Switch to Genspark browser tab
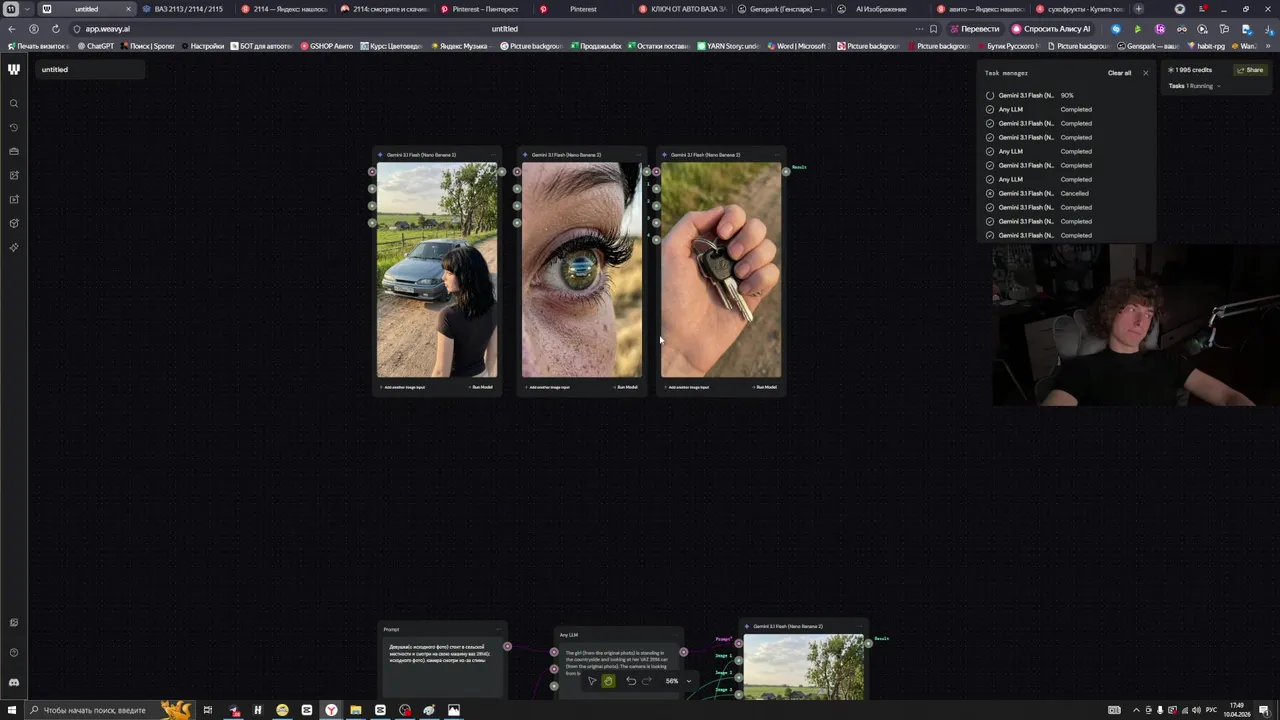Screen dimensions: 1280x720 781,9
